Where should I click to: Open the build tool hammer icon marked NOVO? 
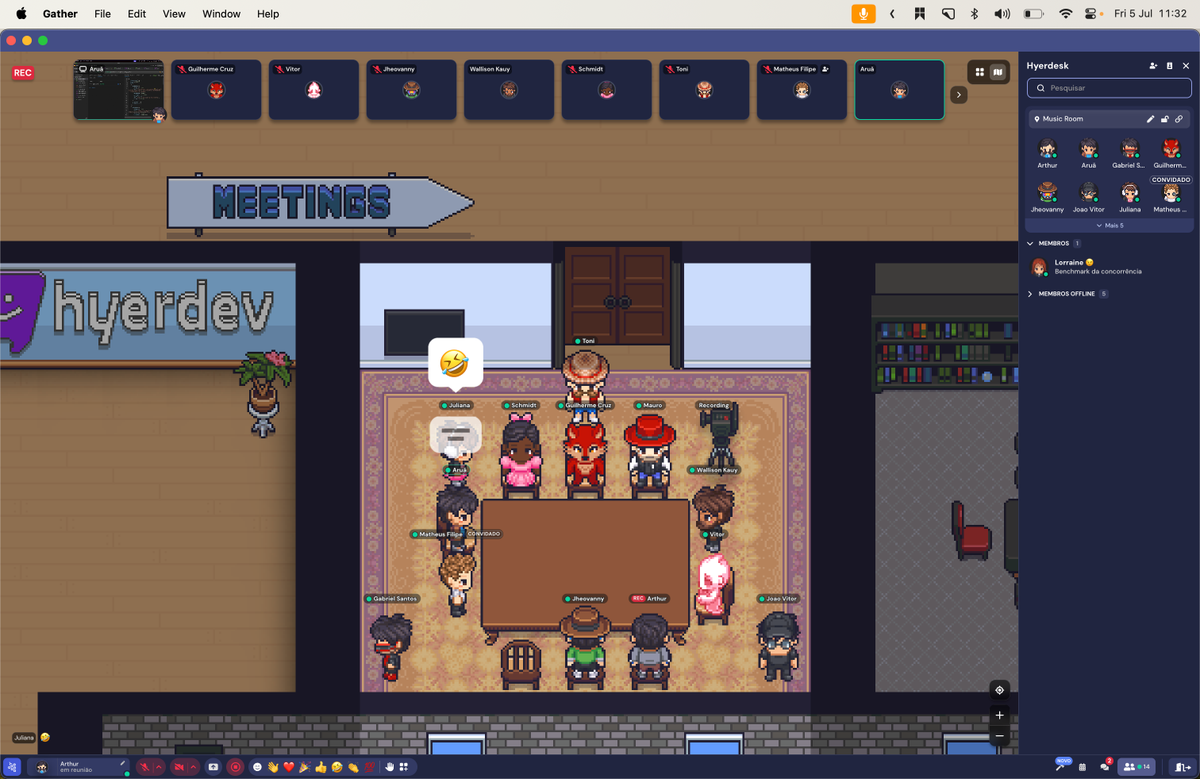coord(1061,766)
